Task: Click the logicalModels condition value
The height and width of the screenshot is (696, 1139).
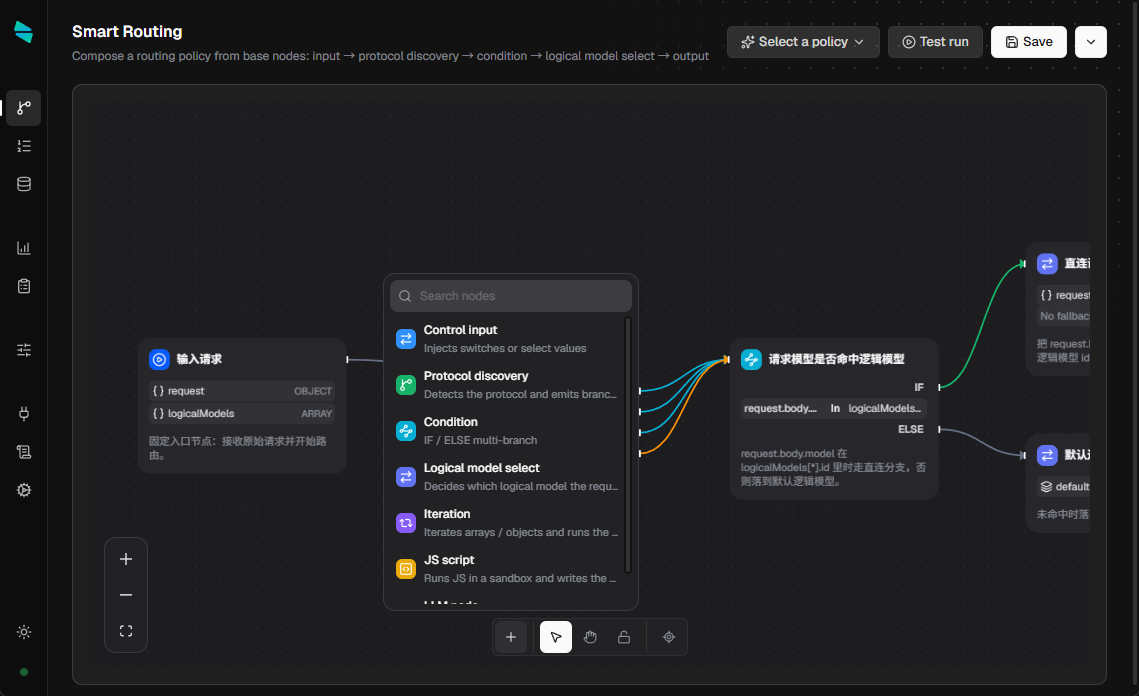Action: (885, 408)
